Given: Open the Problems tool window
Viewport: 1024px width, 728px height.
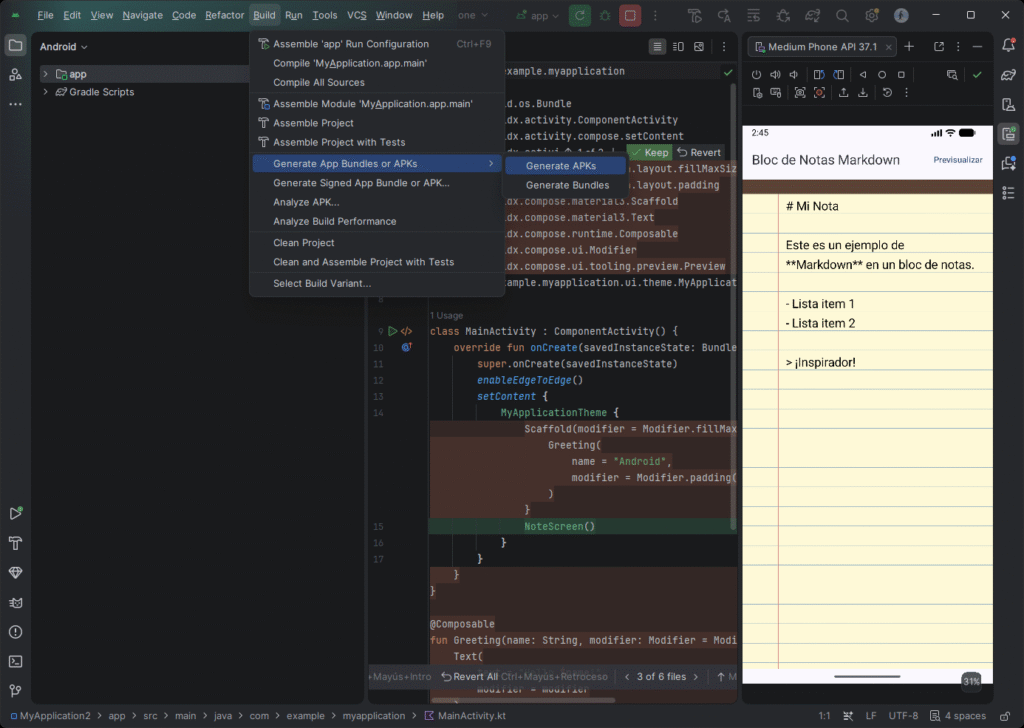Looking at the screenshot, I should tap(16, 632).
